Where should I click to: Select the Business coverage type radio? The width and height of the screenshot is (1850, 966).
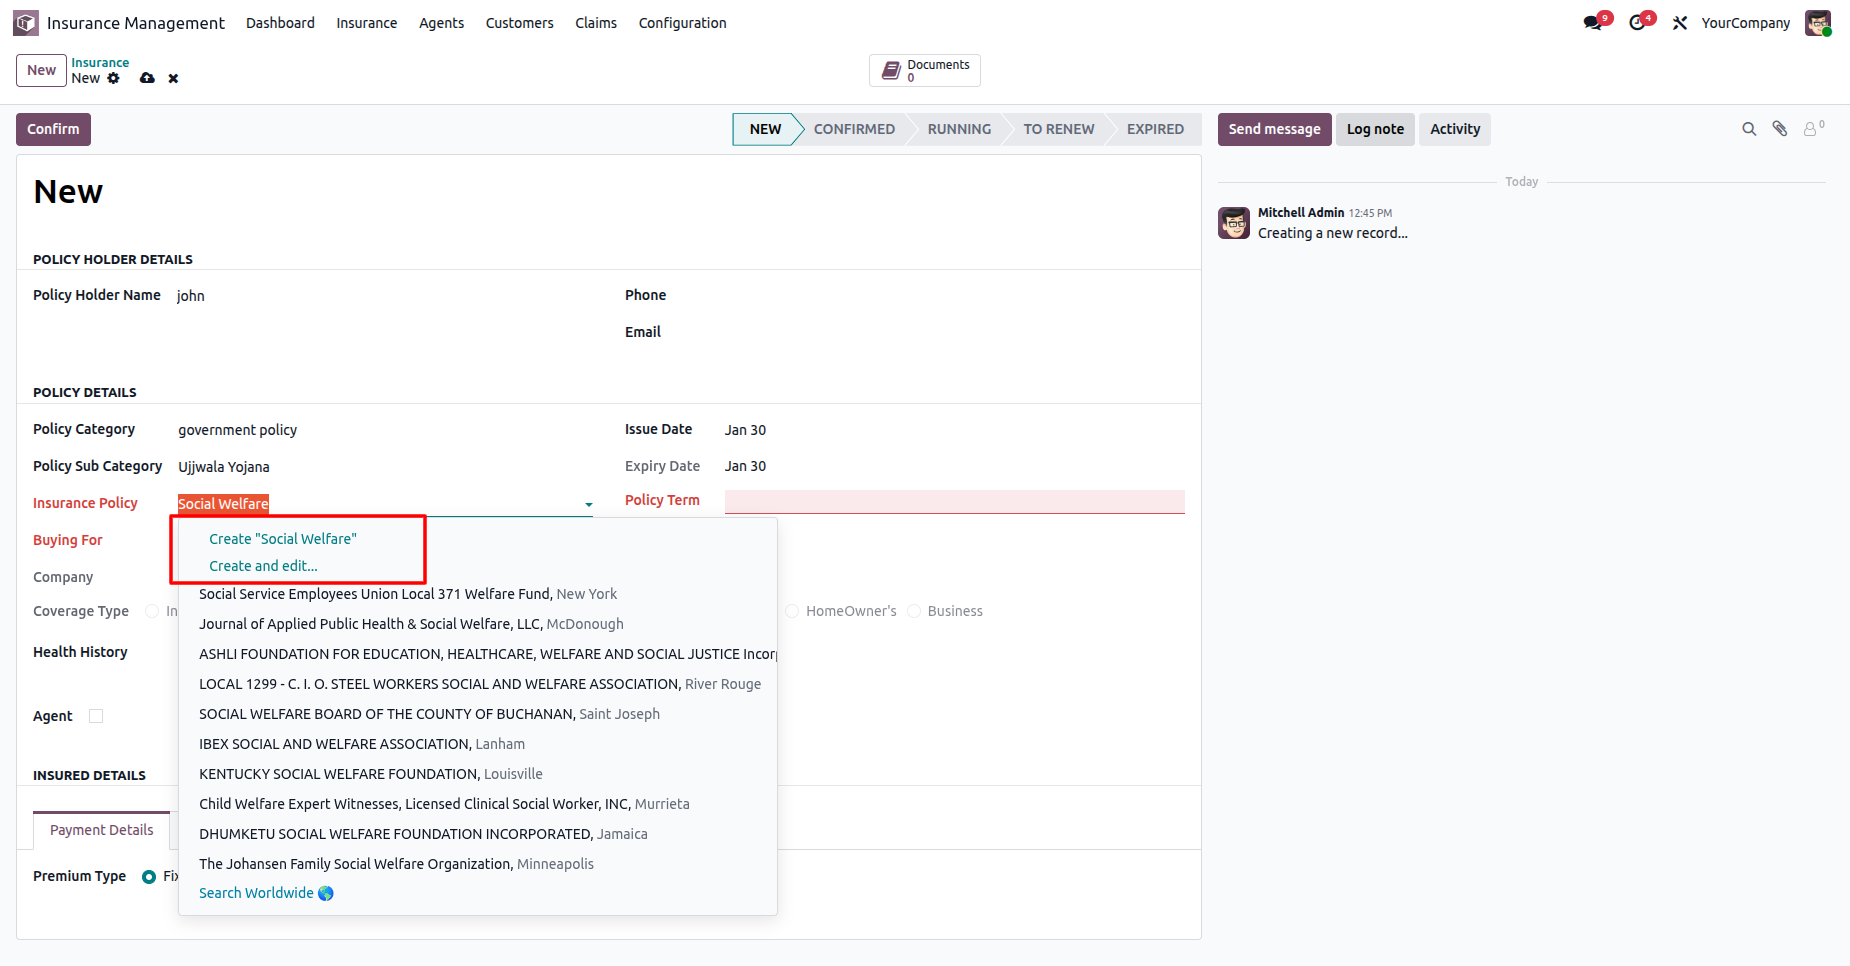[x=914, y=611]
